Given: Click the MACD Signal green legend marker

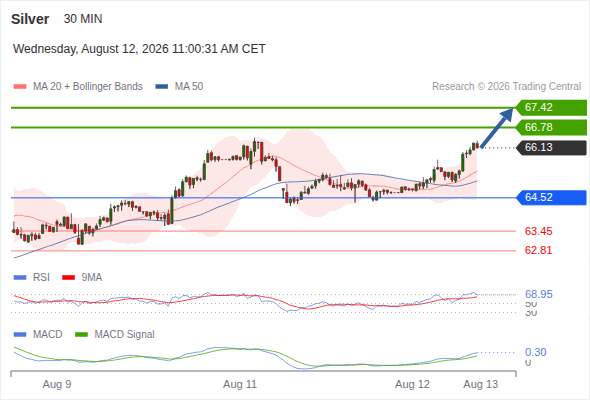Looking at the screenshot, I should click(81, 335).
